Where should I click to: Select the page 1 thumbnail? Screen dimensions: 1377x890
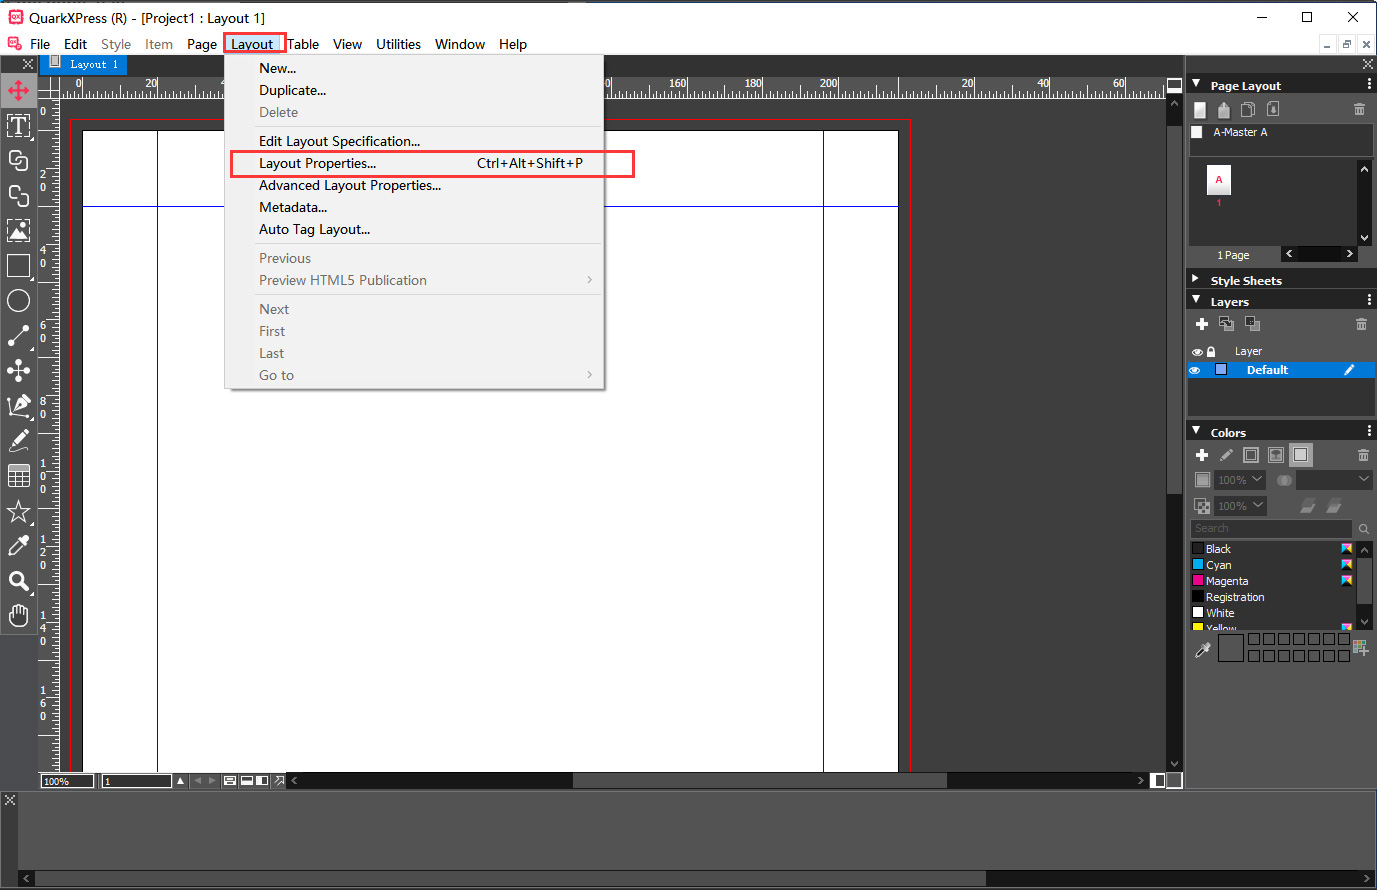1219,181
